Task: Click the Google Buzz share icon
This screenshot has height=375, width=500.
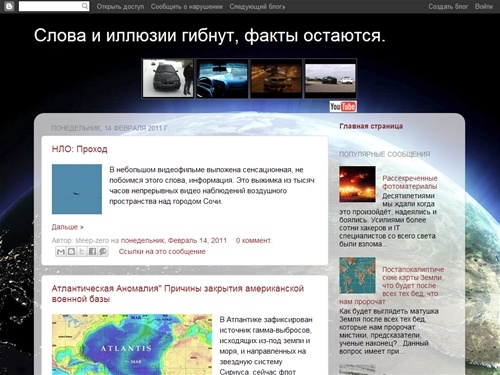Action: (103, 251)
